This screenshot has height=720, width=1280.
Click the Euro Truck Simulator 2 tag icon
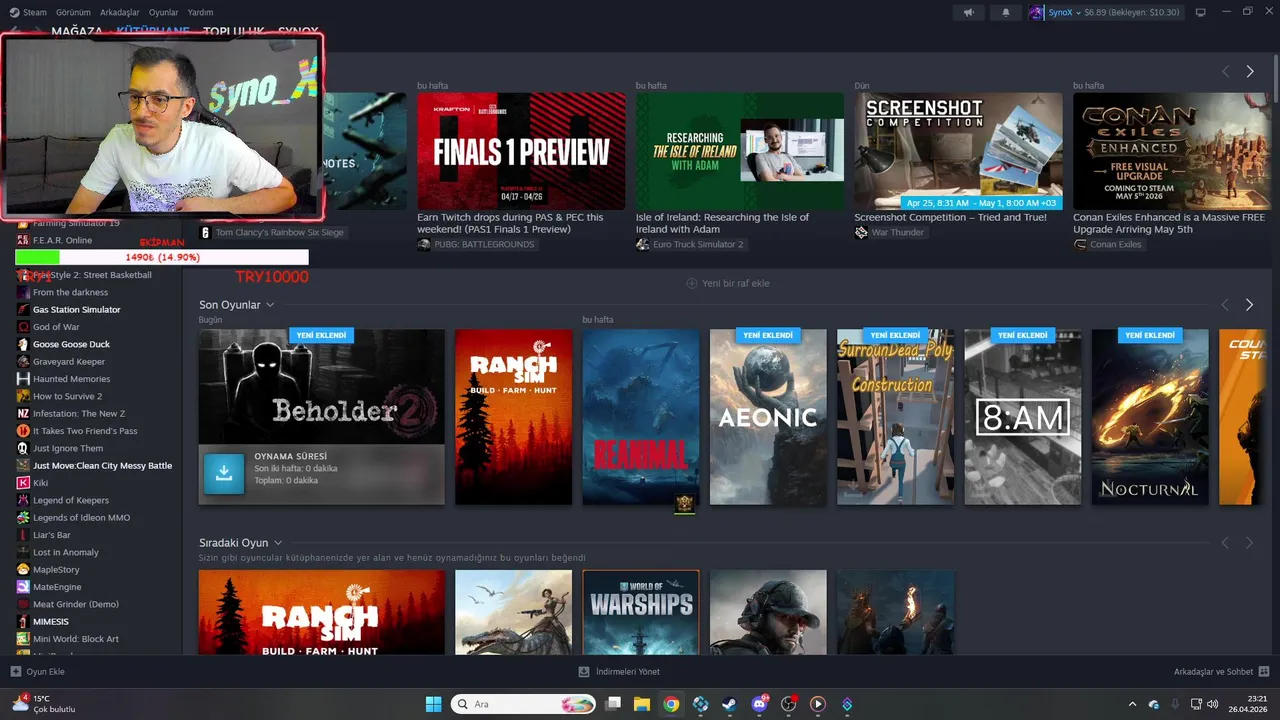click(642, 244)
